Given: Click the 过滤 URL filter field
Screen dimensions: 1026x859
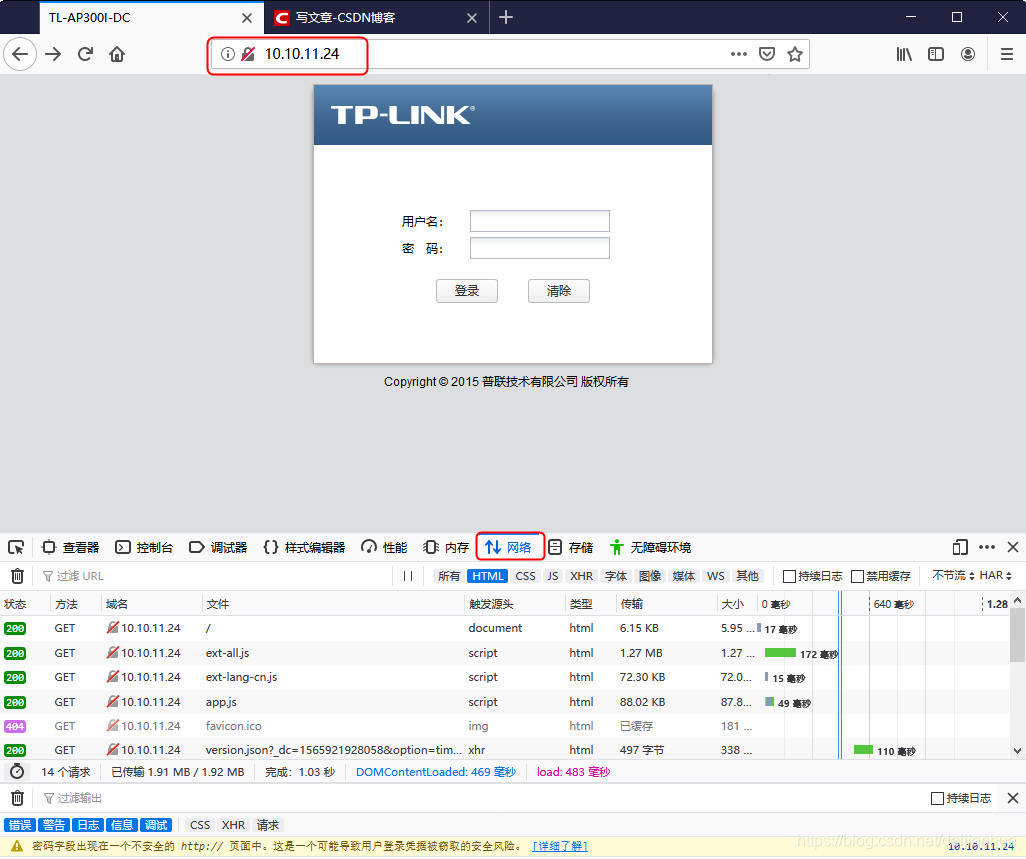Looking at the screenshot, I should (216, 576).
